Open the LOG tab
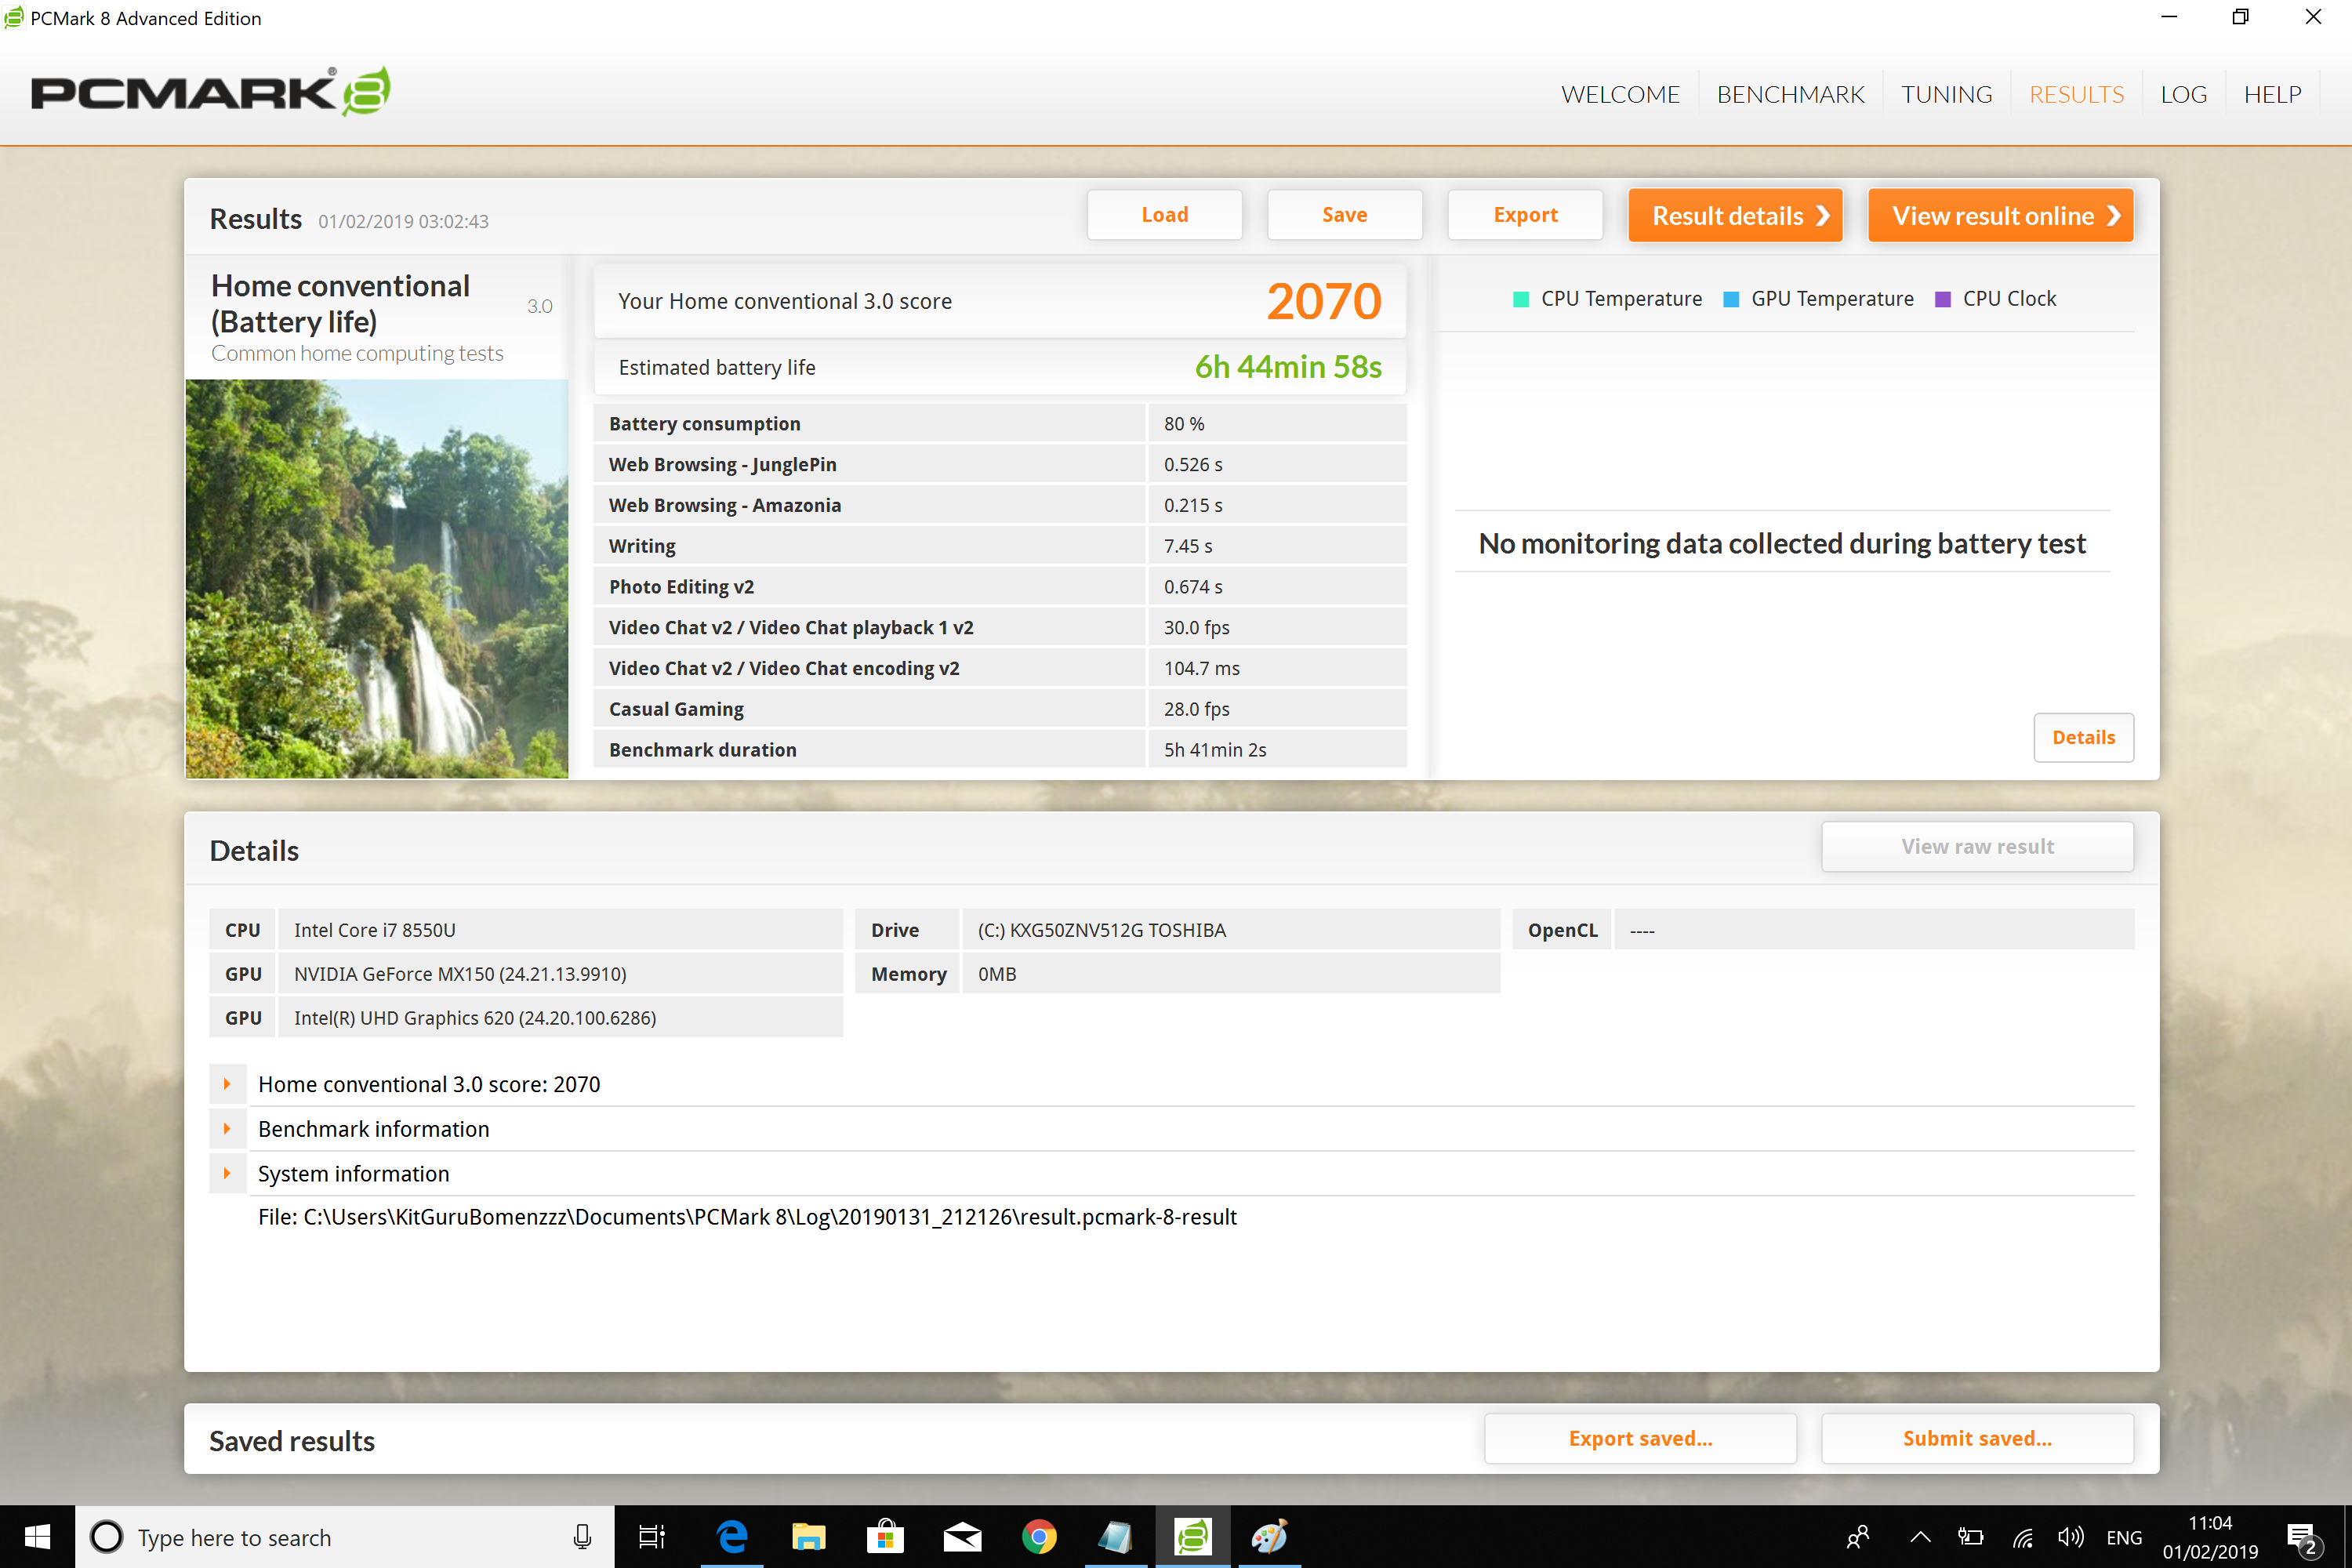Screen dimensions: 2352x1568 tap(2183, 94)
